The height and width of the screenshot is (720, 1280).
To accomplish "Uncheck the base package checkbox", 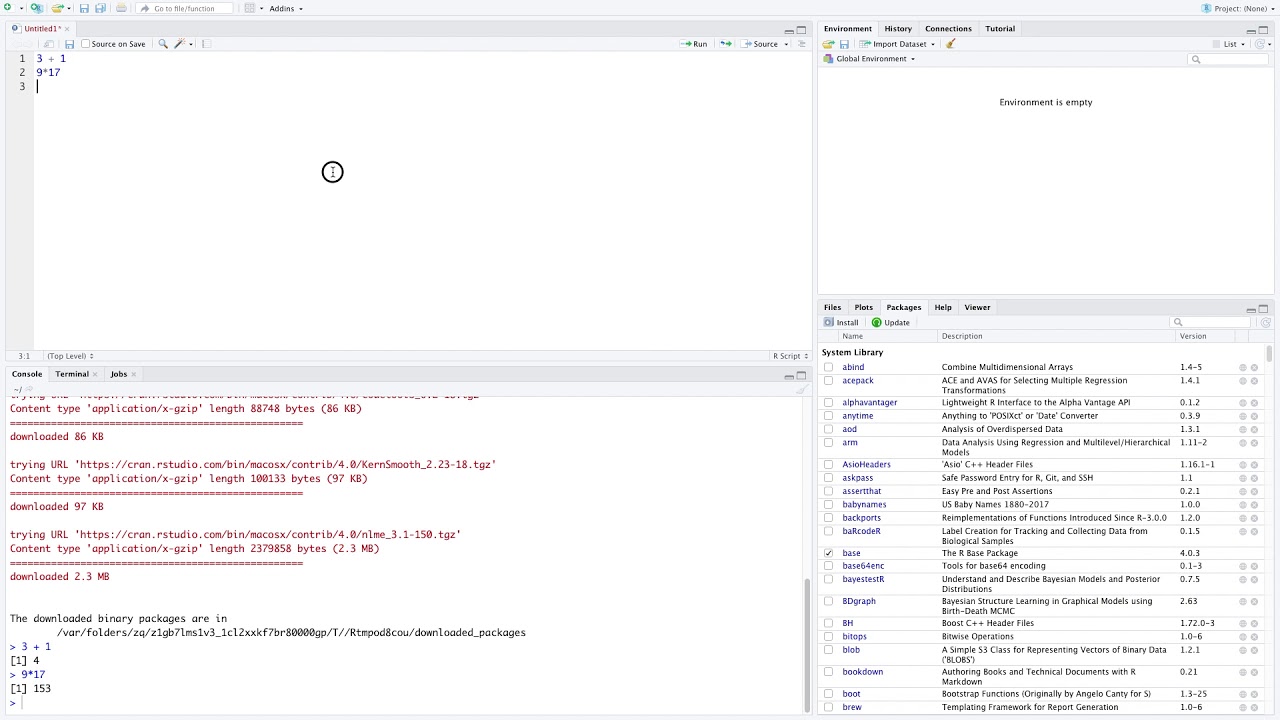I will coord(828,553).
